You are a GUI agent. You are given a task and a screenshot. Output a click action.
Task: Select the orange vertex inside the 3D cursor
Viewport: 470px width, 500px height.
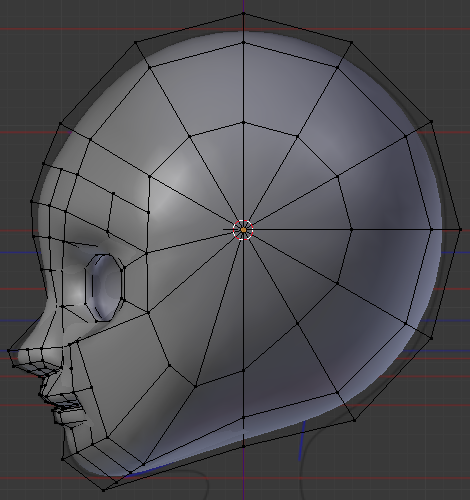pos(244,230)
